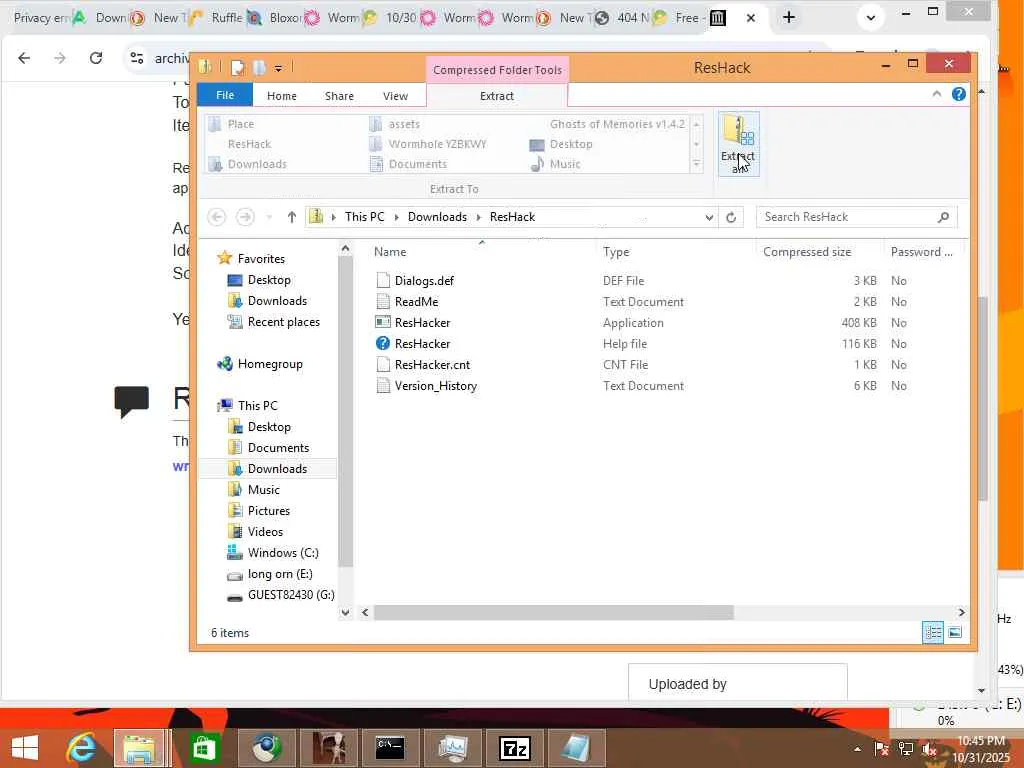The width and height of the screenshot is (1024, 768).
Task: Open Quick Access Toolbar customize dropdown
Action: pyautogui.click(x=278, y=68)
